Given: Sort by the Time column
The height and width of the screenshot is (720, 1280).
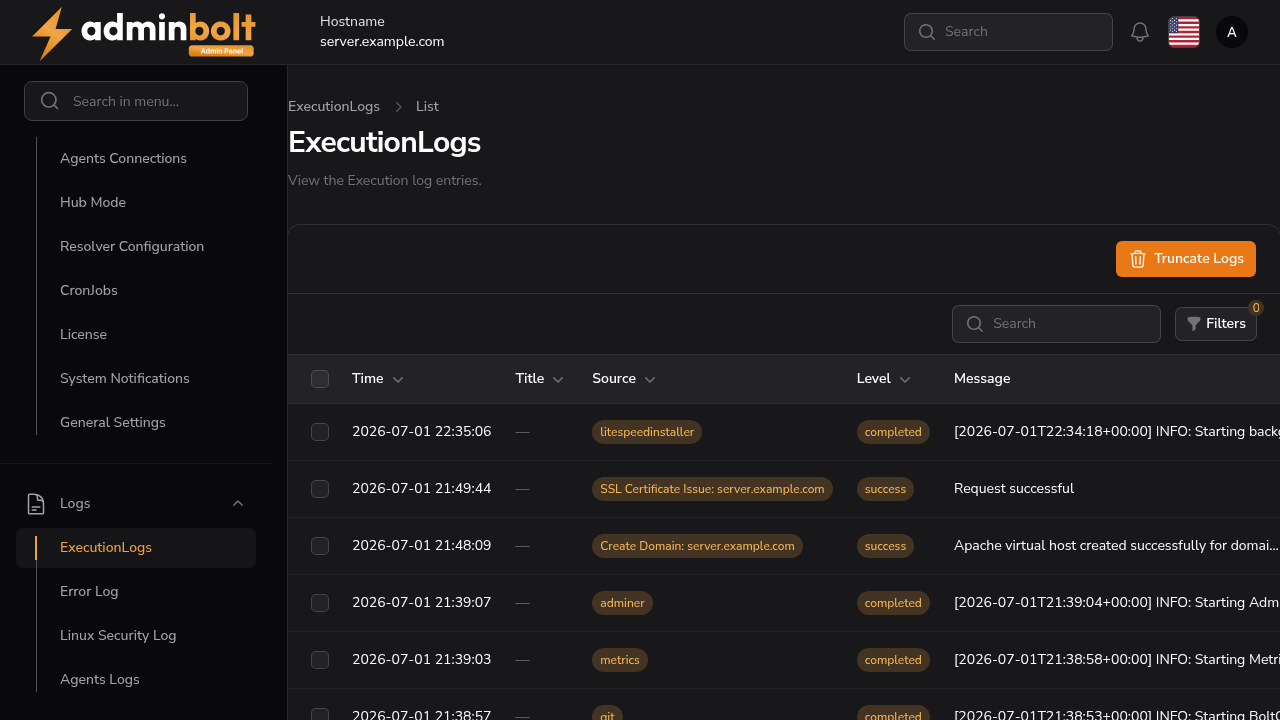Looking at the screenshot, I should 377,379.
